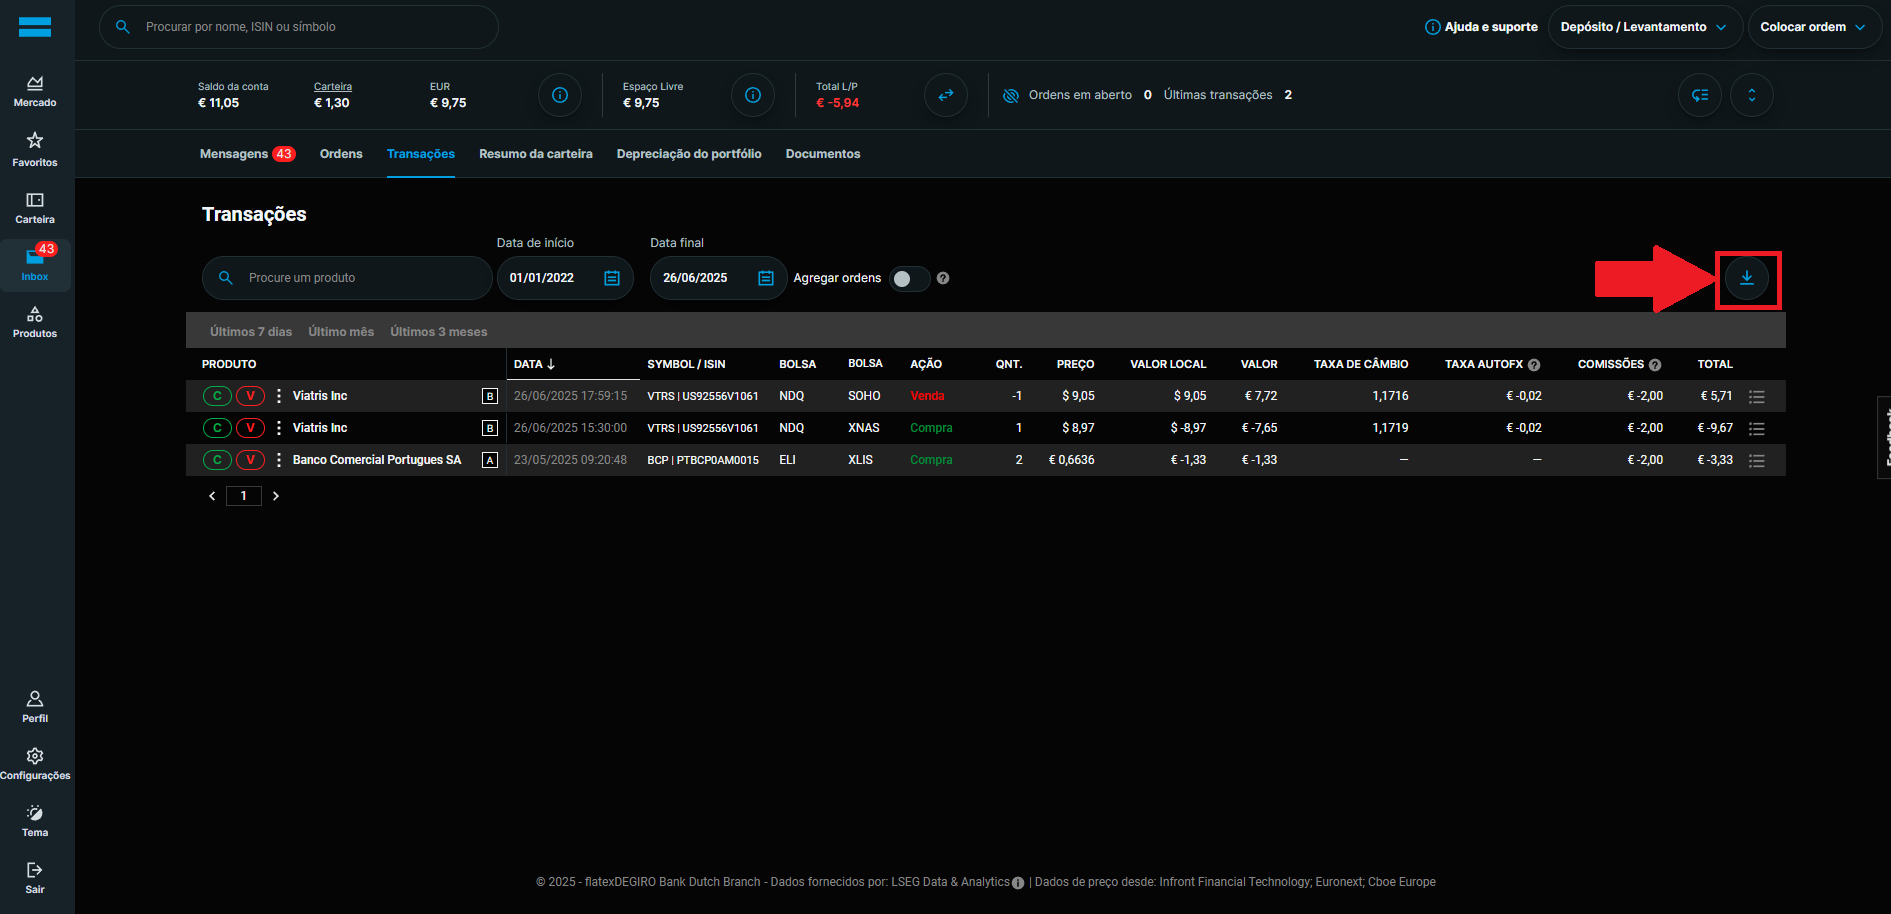Click the info icon next to EUR balance
The height and width of the screenshot is (914, 1891).
tap(560, 95)
